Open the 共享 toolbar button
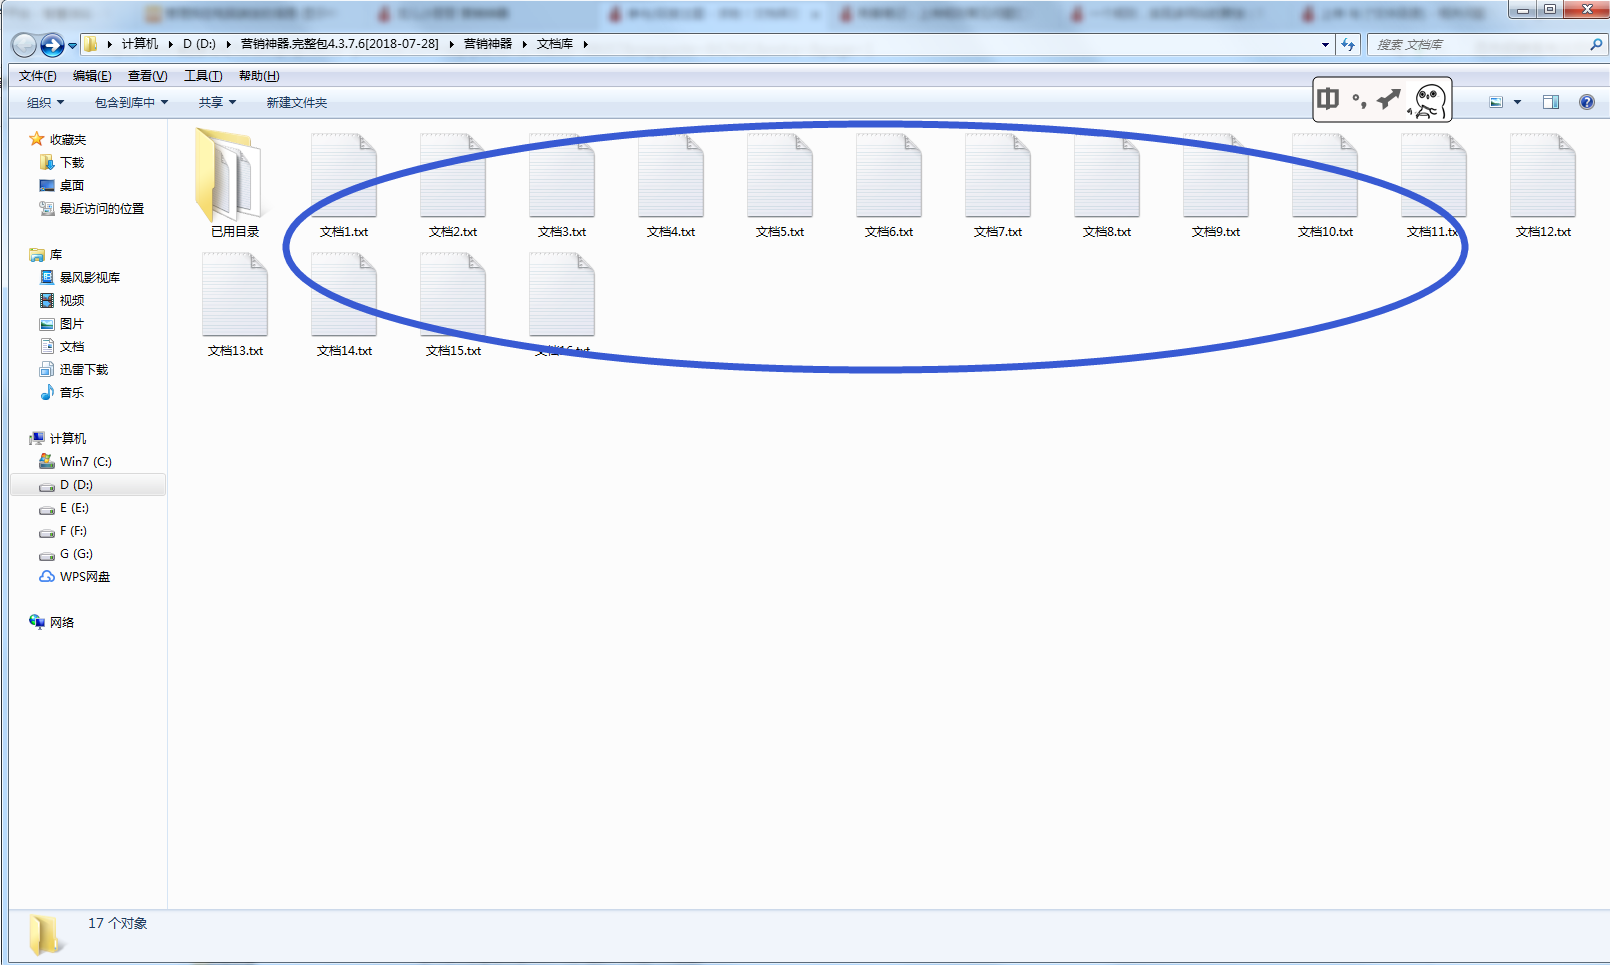1610x965 pixels. [x=217, y=103]
